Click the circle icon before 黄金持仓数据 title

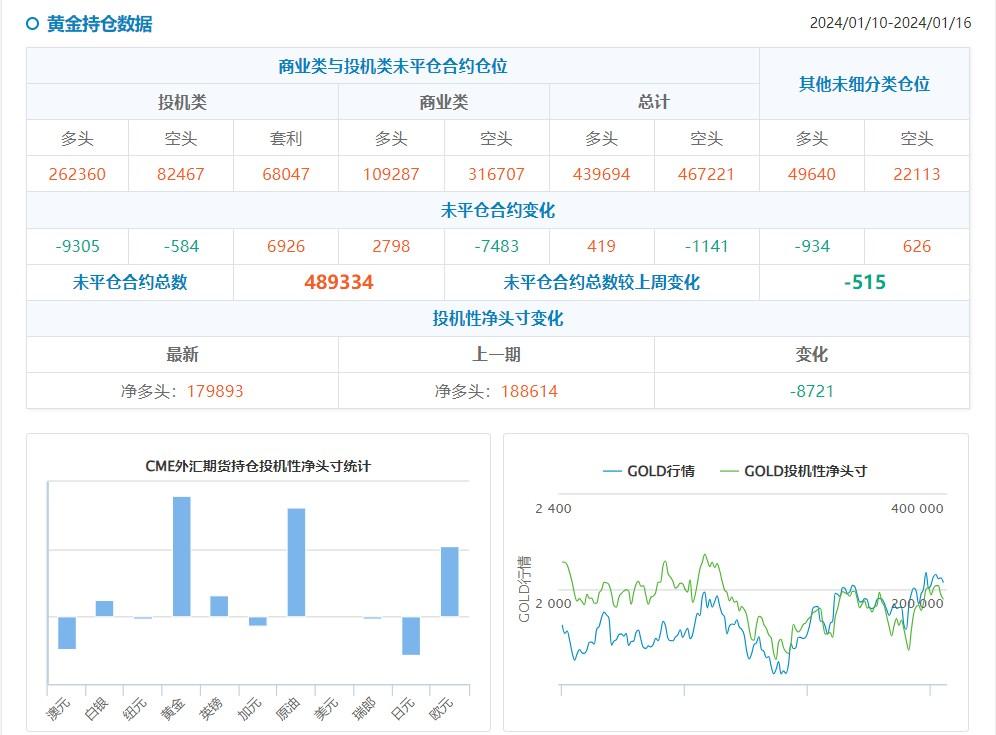click(31, 20)
